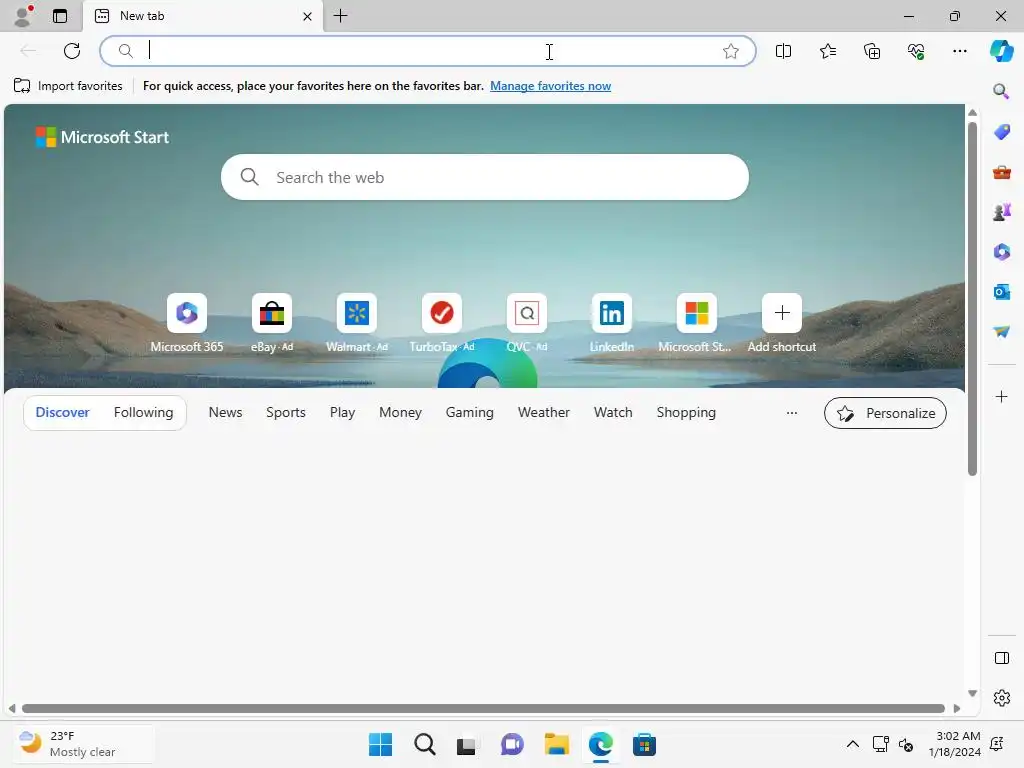This screenshot has width=1024, height=768.
Task: Launch Copilot from the toolbar
Action: click(x=1001, y=51)
